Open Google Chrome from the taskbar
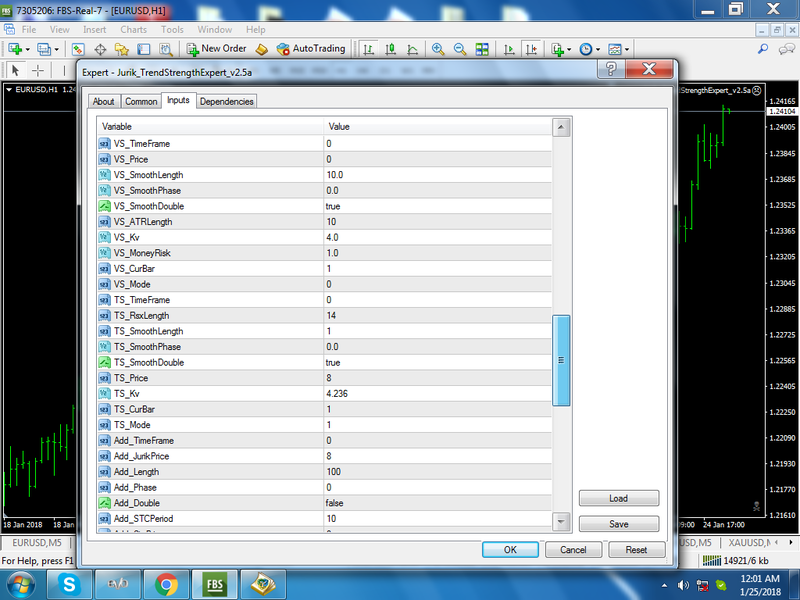The height and width of the screenshot is (600, 800). (x=166, y=585)
